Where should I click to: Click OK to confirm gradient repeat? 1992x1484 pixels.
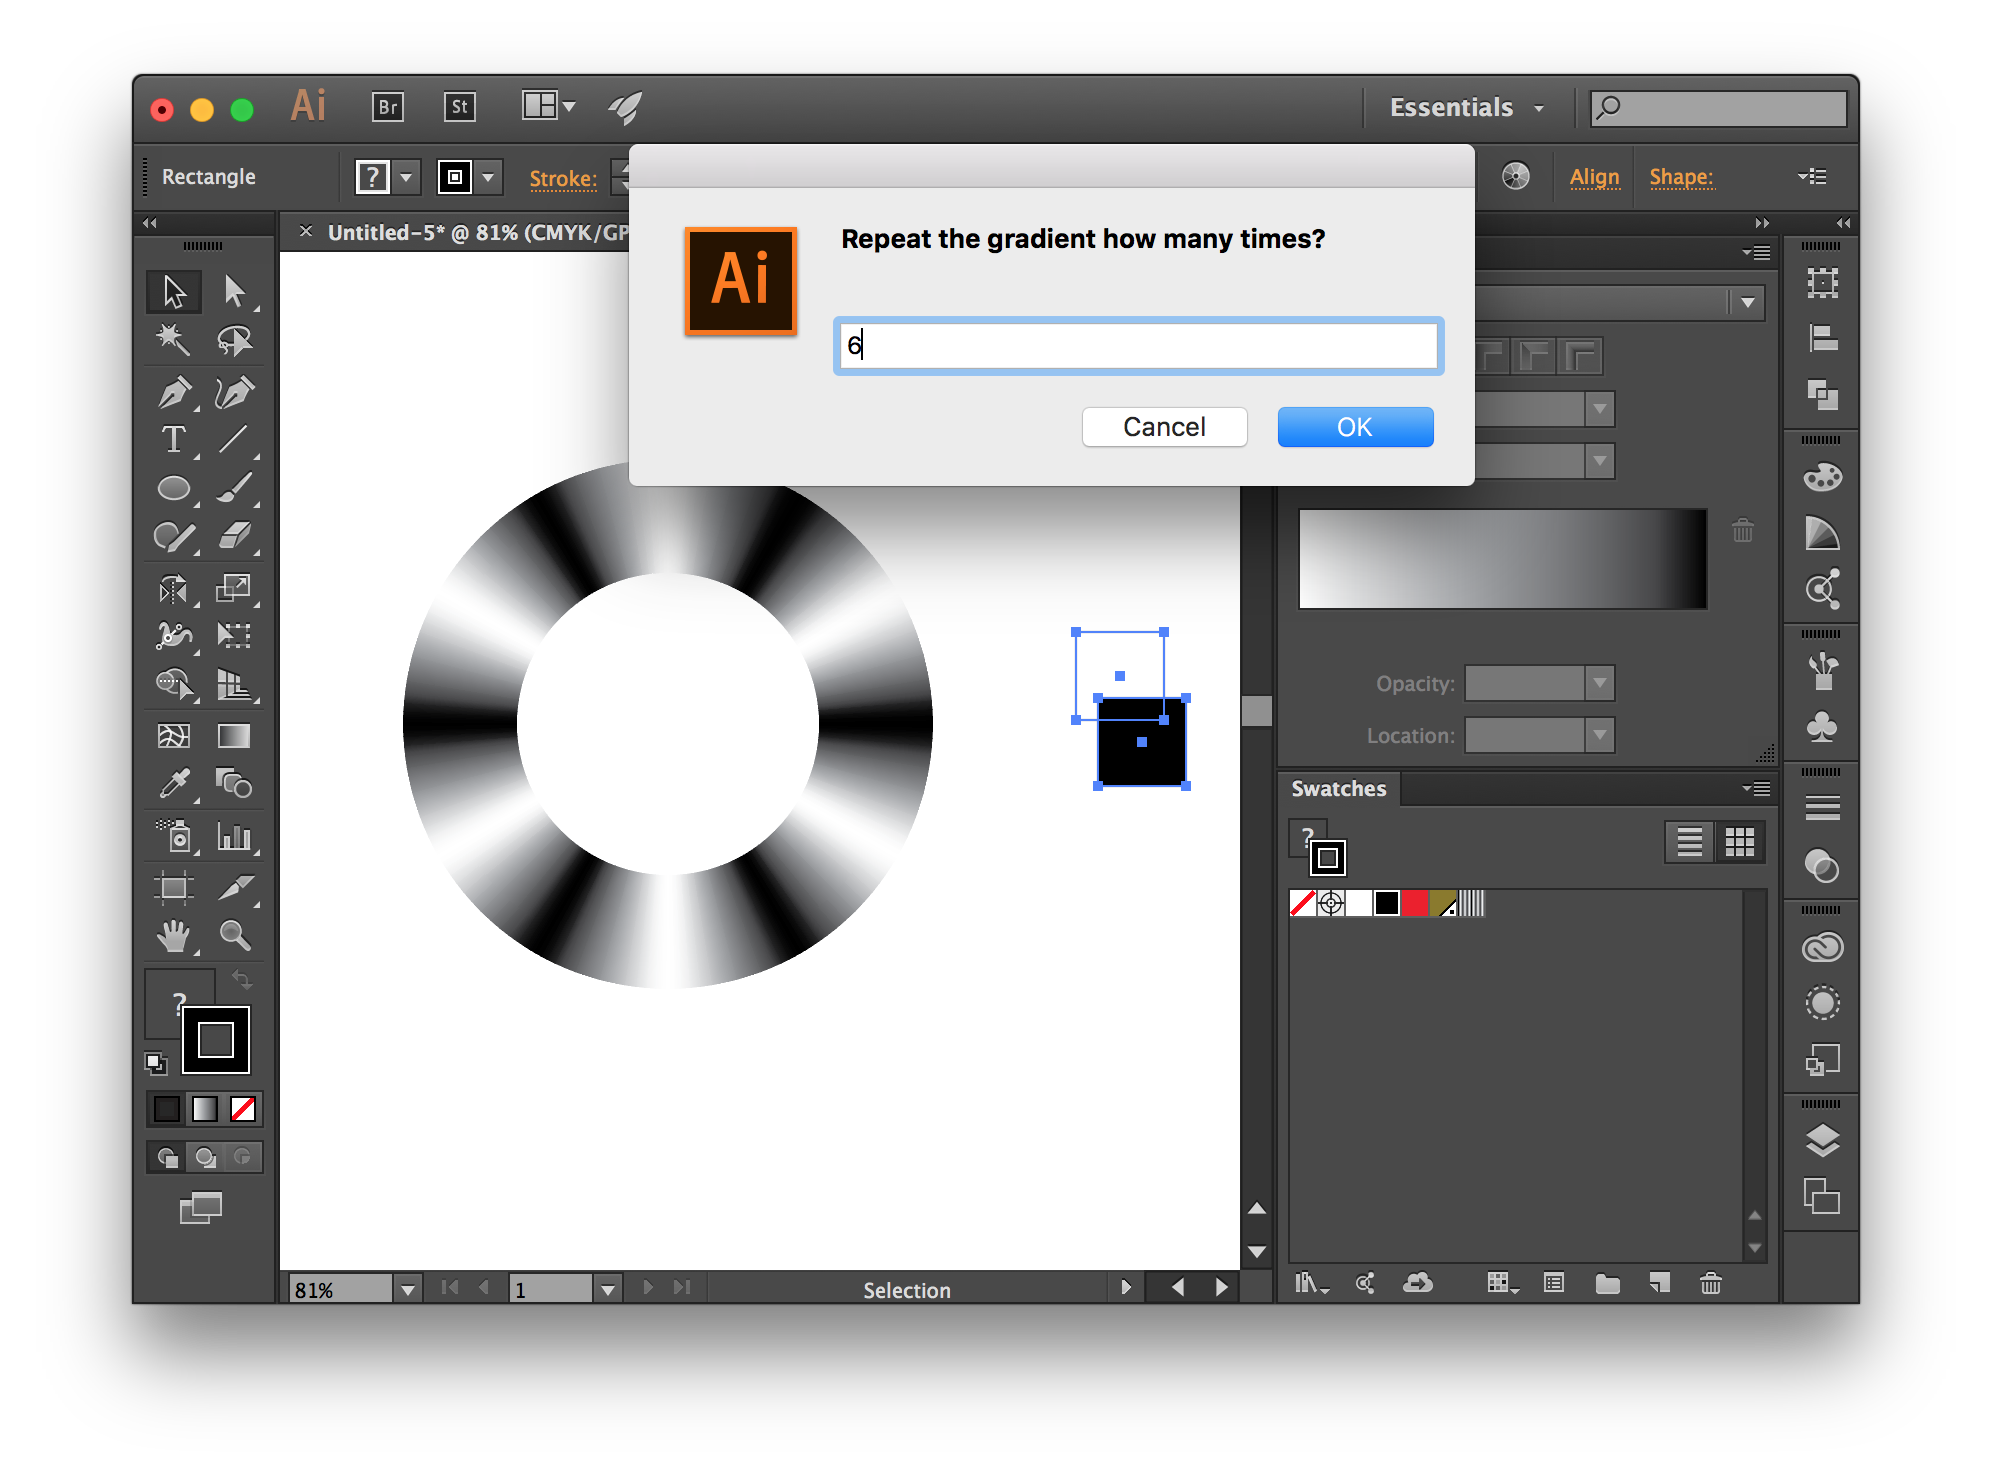point(1351,427)
